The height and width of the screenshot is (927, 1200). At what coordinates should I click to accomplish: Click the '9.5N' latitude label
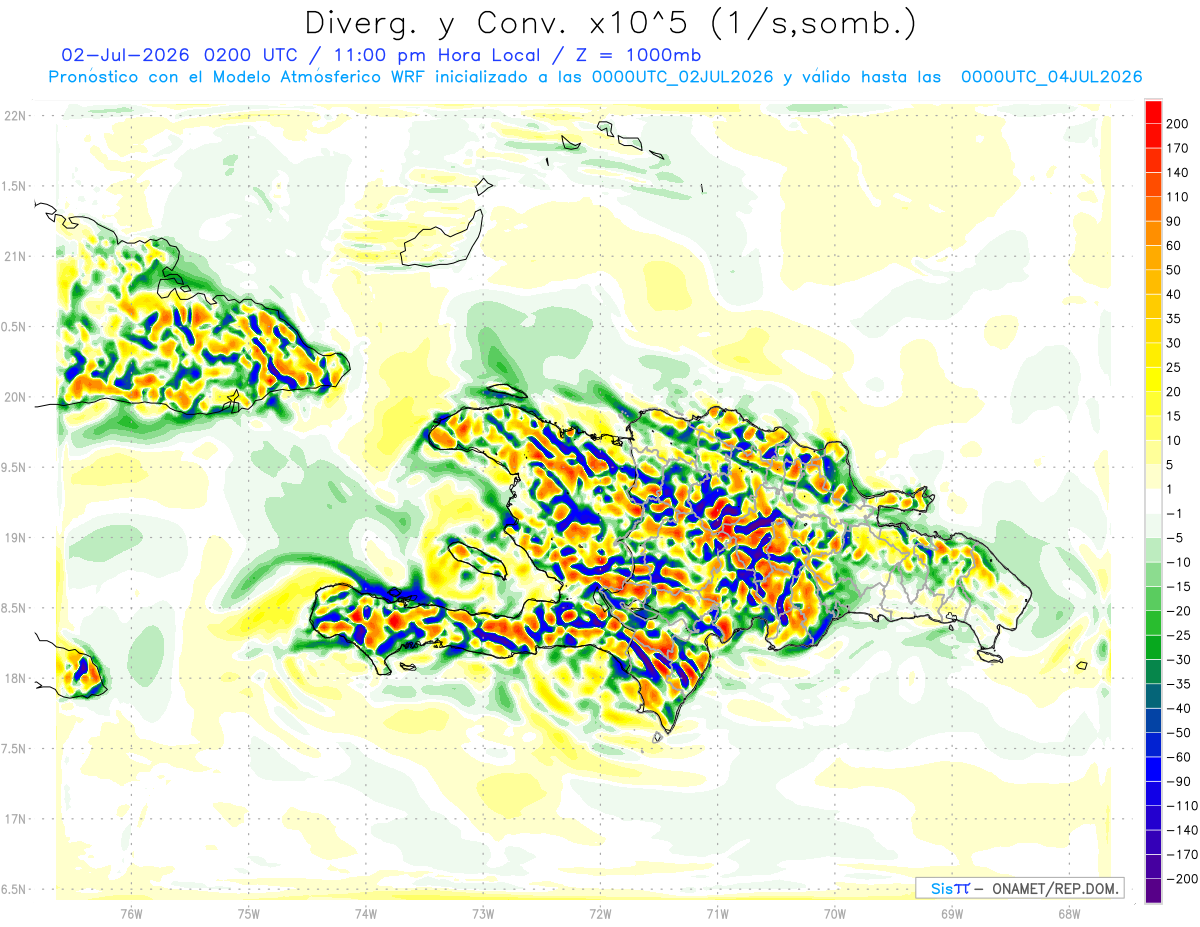[x=14, y=468]
